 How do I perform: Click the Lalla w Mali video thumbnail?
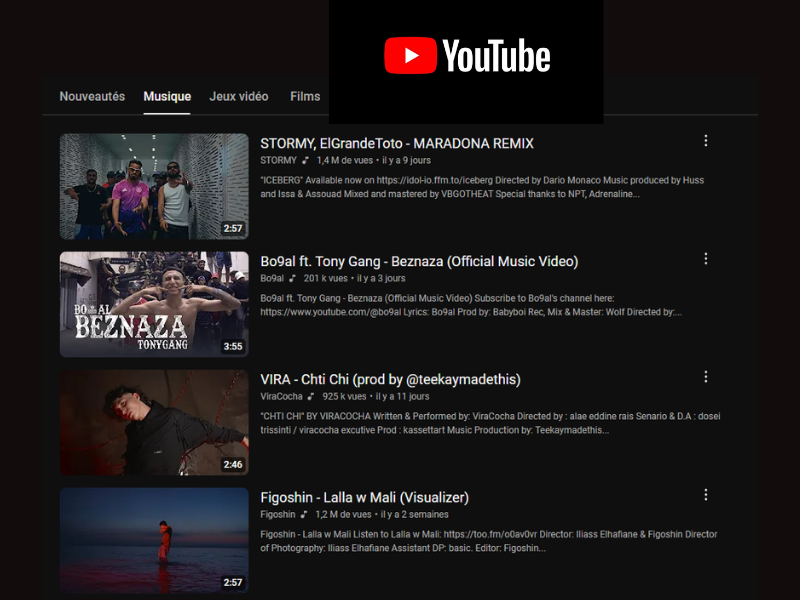click(x=153, y=541)
